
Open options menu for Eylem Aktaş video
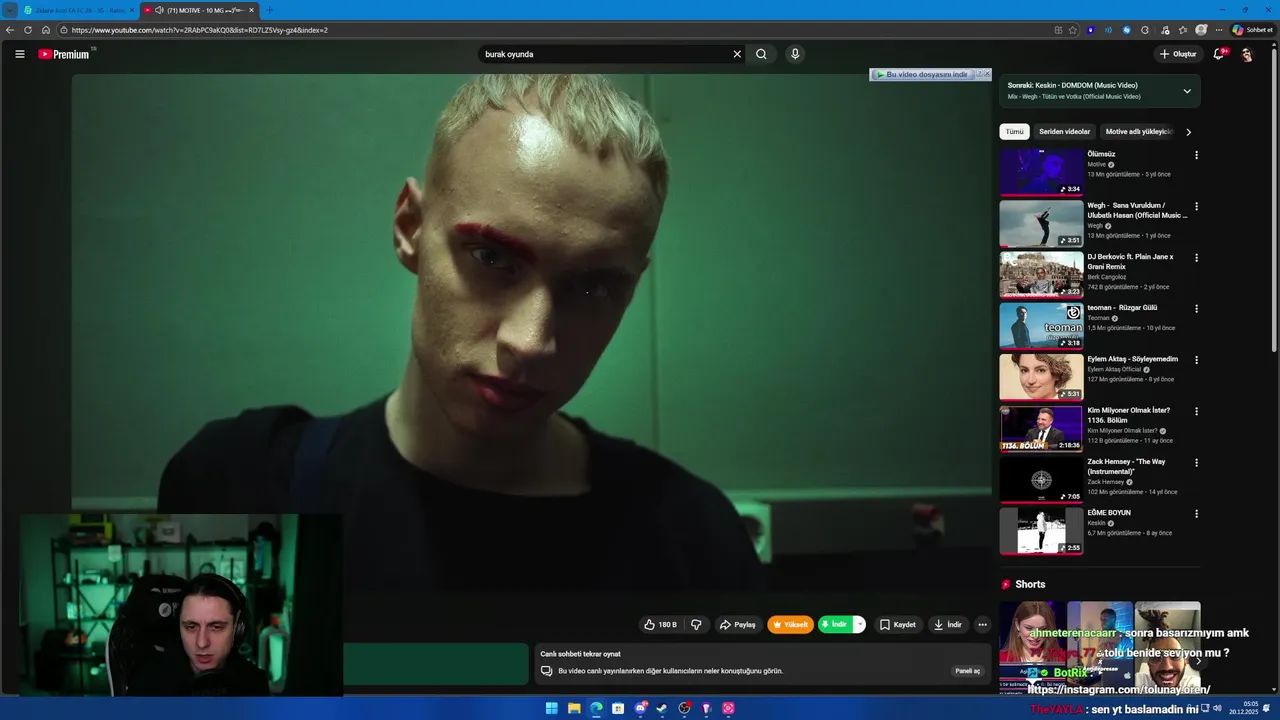[1196, 360]
